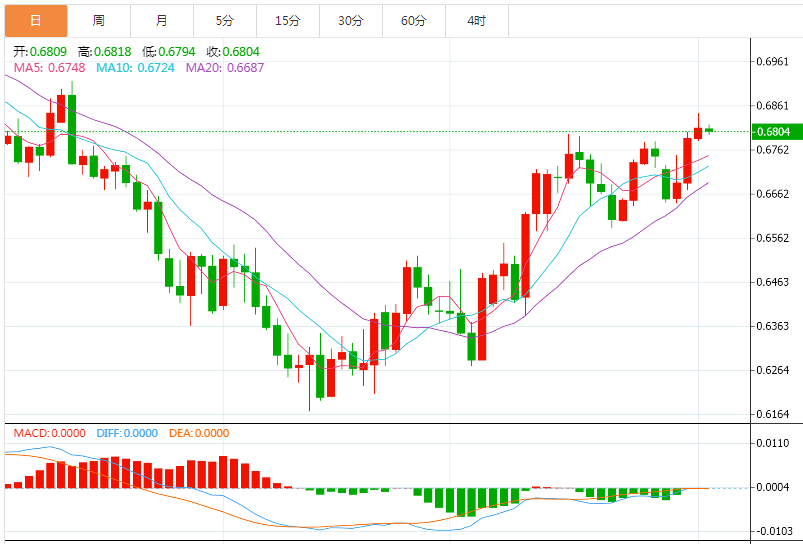Click the MA5: 0.6748 indicator label
This screenshot has width=803, height=544.
49,68
